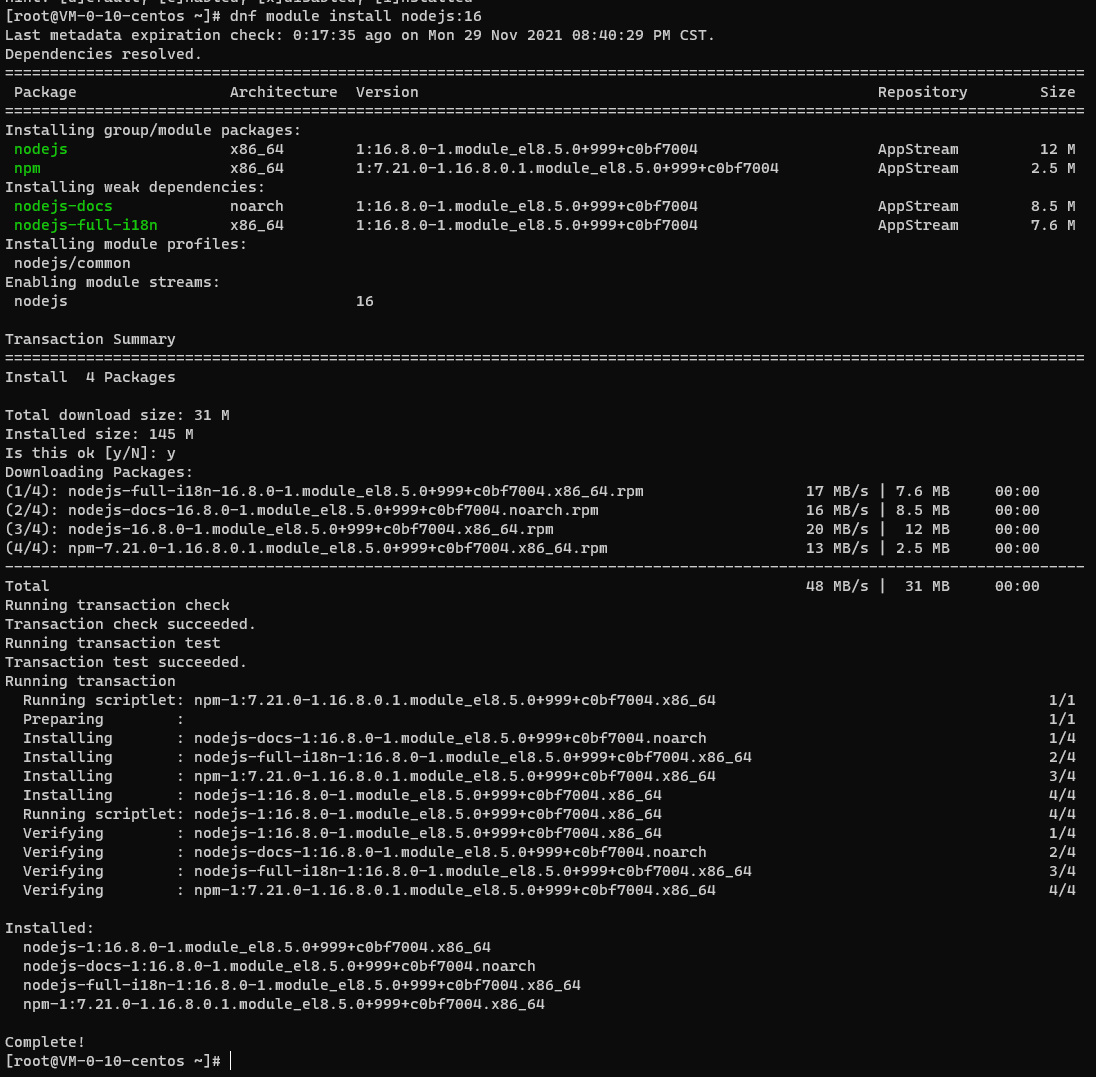Click the 'Downloading Packages:' line
Viewport: 1096px width, 1077px height.
99,472
